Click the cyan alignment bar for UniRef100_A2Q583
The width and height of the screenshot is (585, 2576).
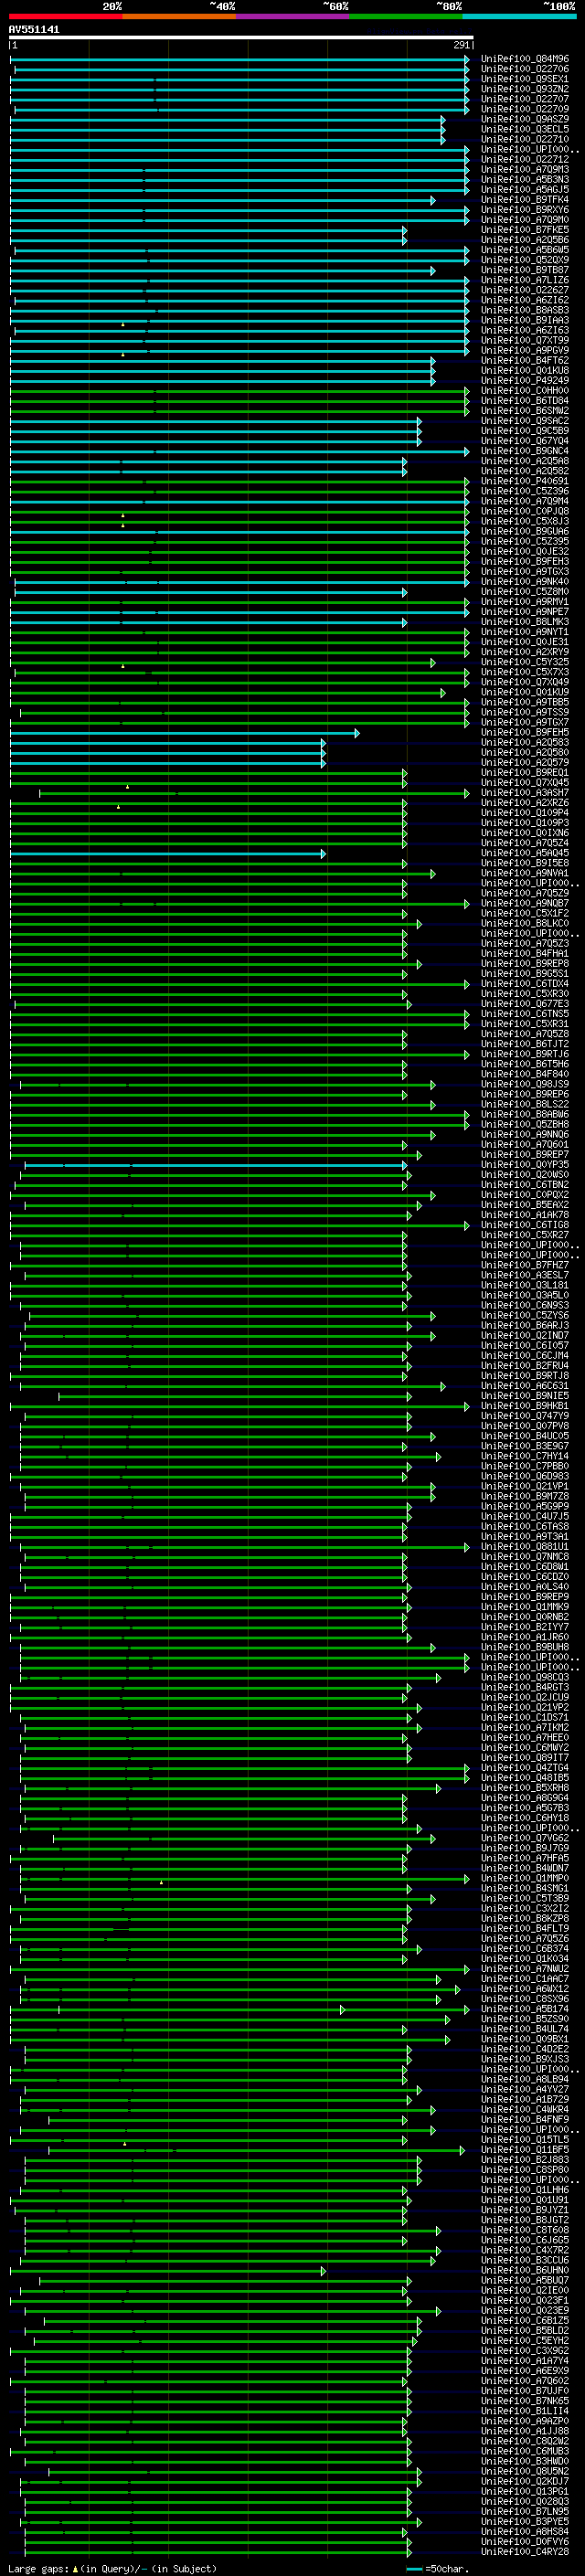[x=167, y=742]
